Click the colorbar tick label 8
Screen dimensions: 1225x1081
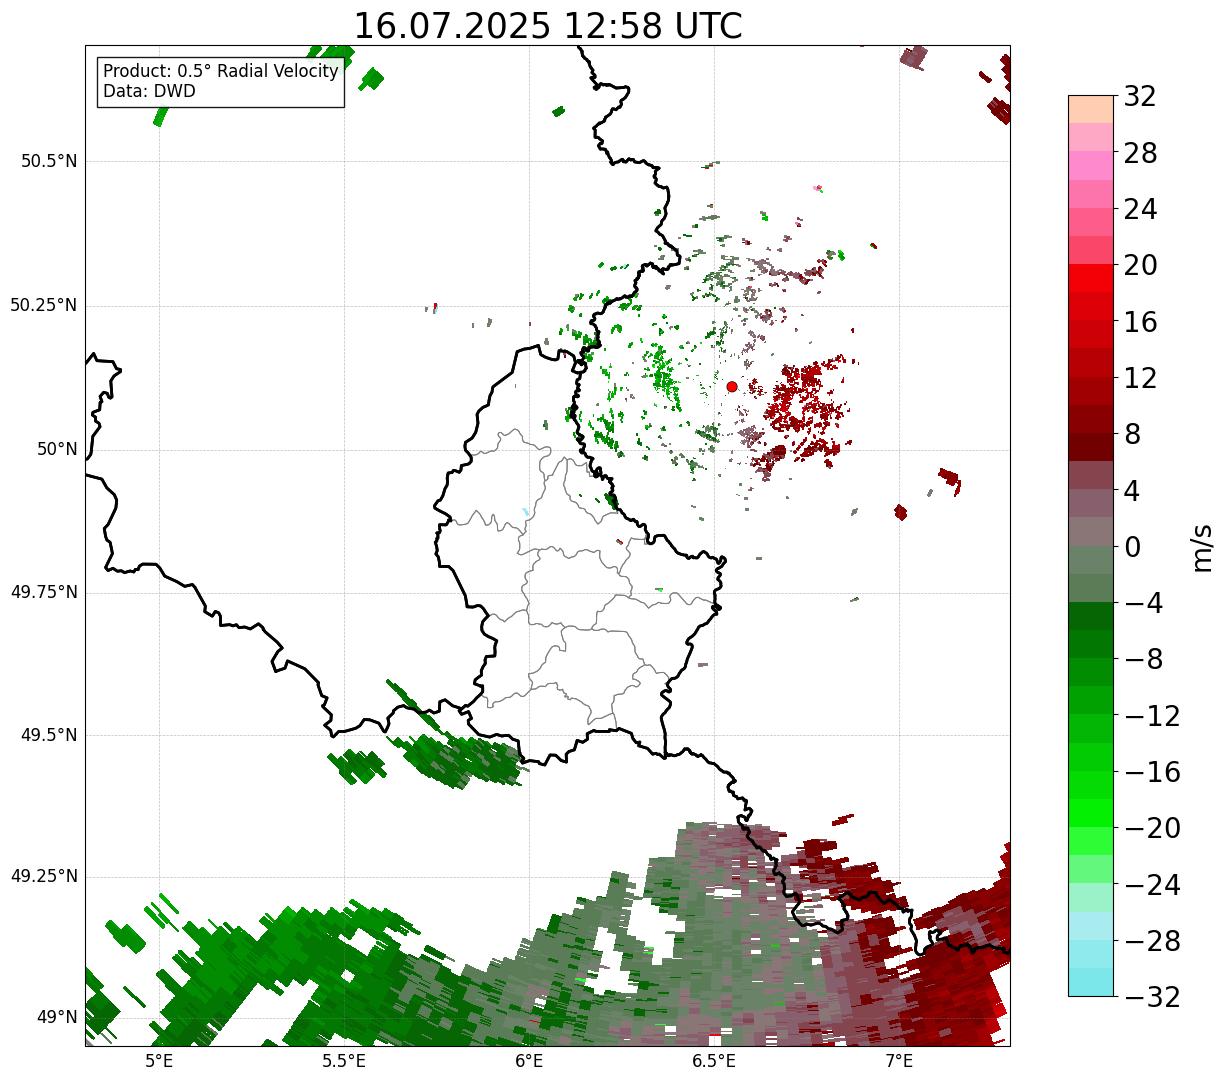tap(1132, 434)
